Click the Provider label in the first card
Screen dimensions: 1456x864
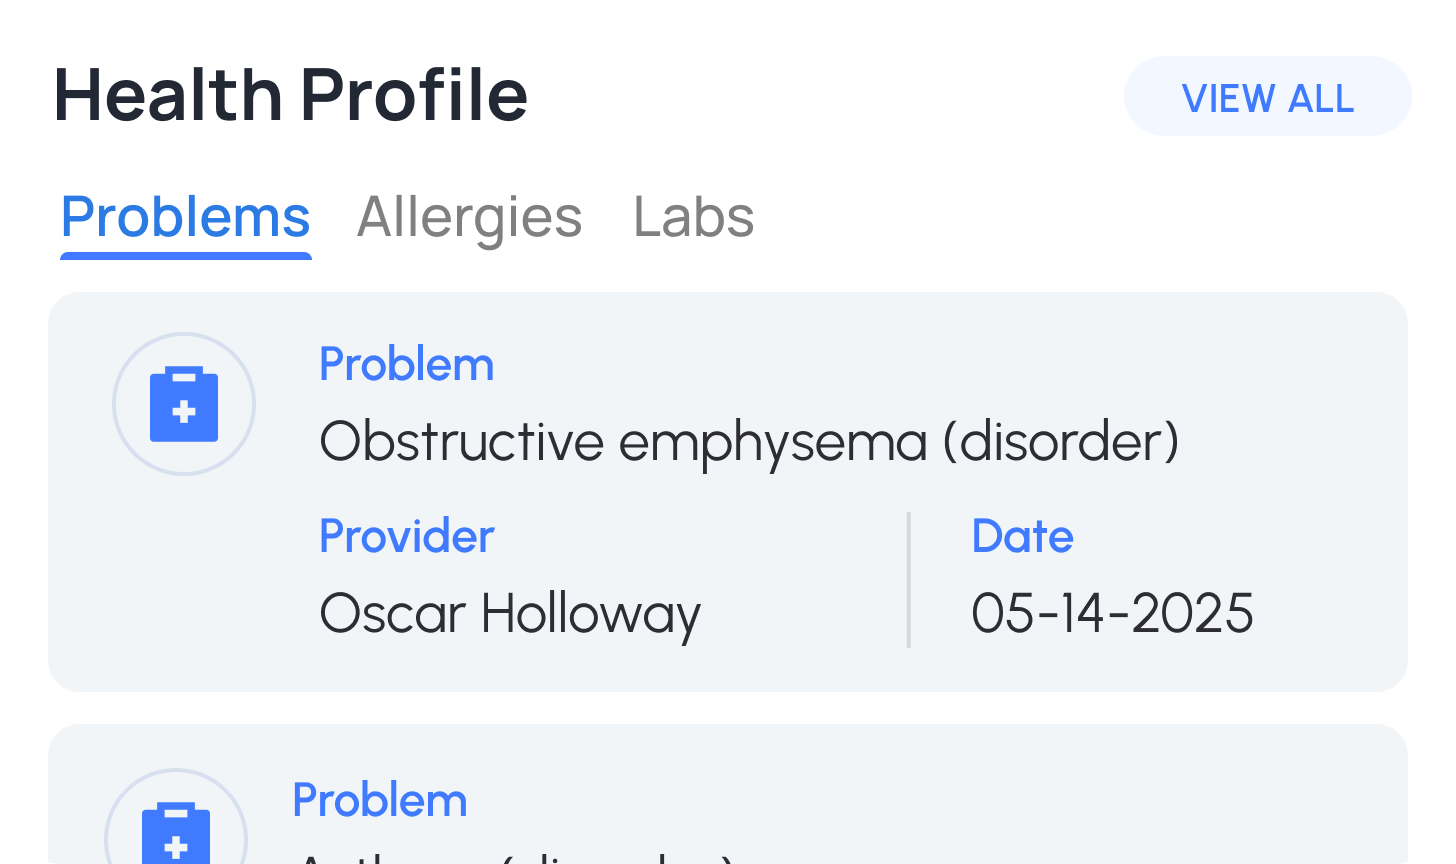[x=406, y=537]
